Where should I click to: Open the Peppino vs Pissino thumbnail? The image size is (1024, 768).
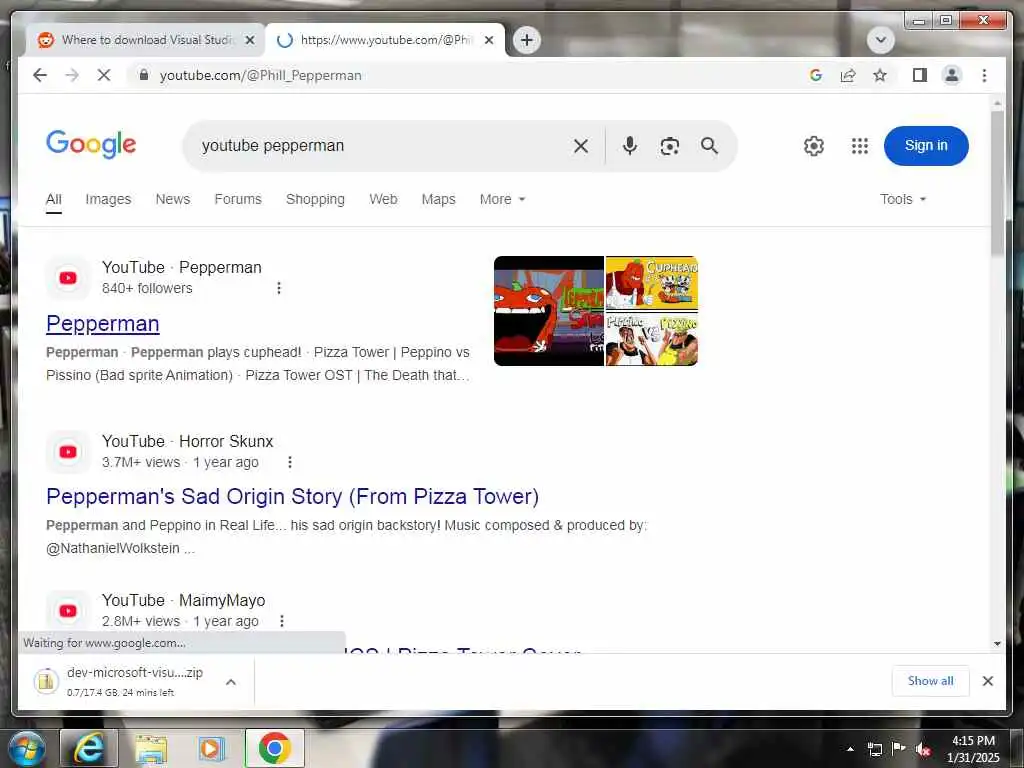pos(652,339)
